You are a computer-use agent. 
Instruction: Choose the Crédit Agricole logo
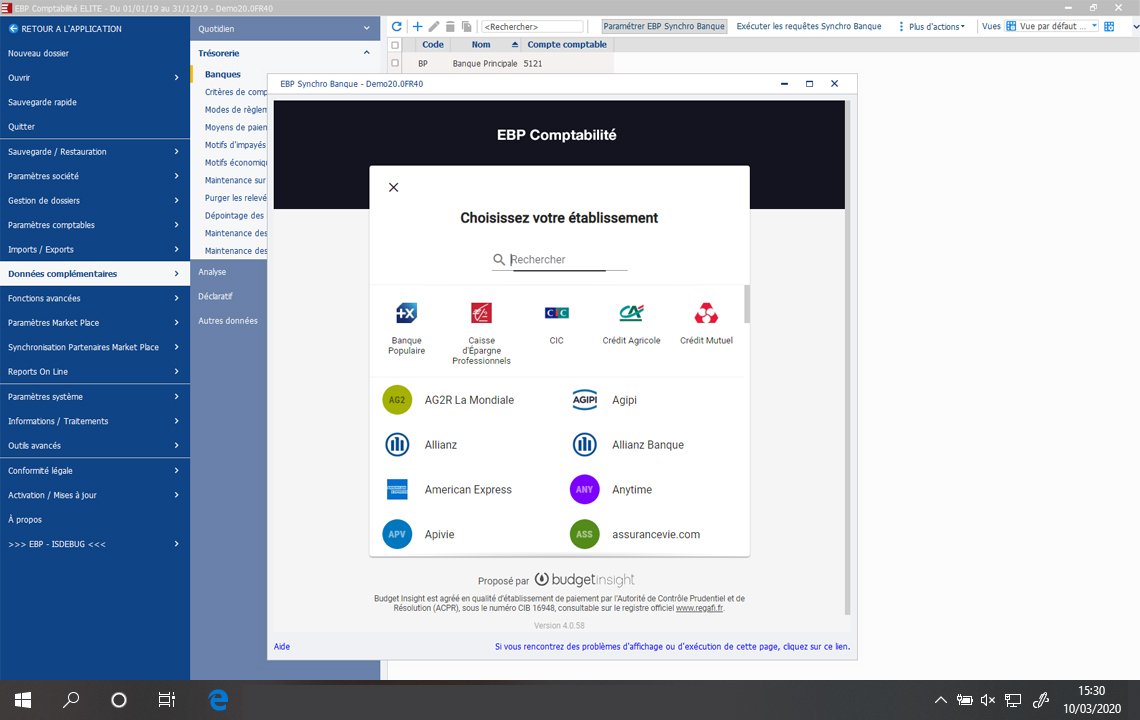click(x=631, y=314)
